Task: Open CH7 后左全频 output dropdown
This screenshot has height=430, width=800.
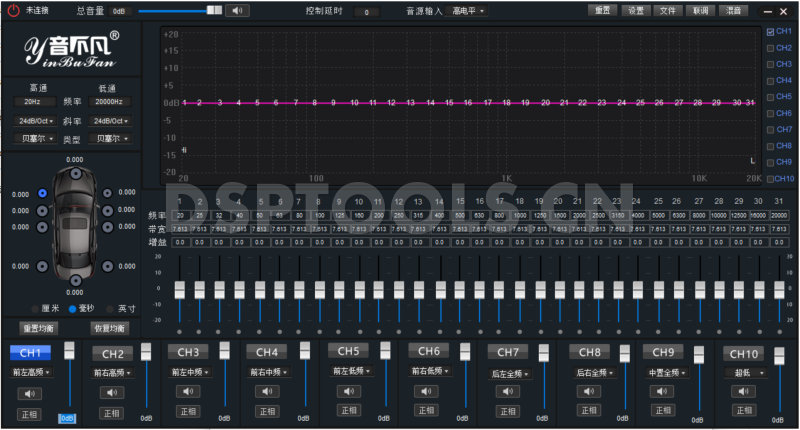Action: click(510, 374)
